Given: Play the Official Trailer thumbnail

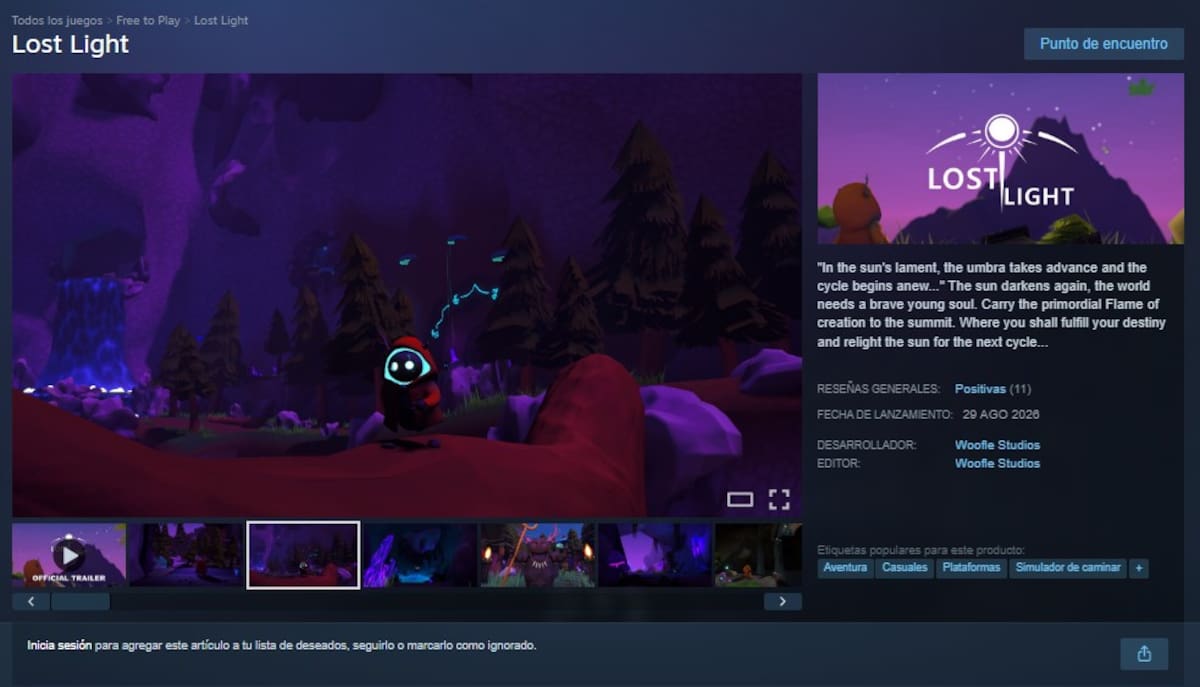Looking at the screenshot, I should point(69,555).
